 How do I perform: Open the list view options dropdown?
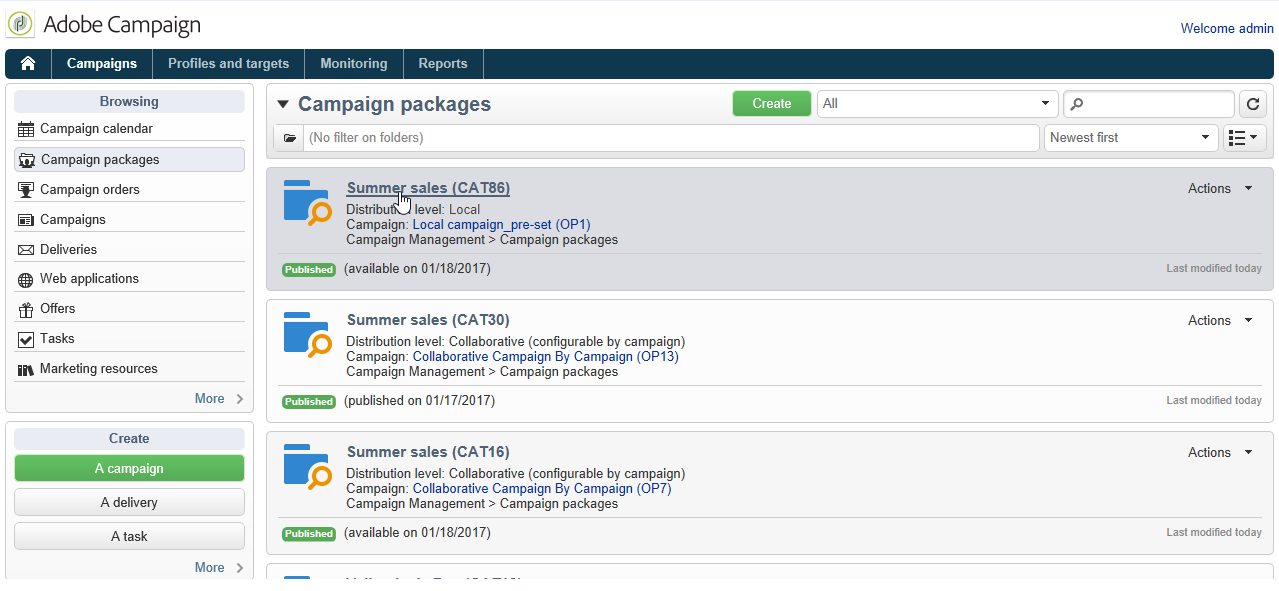[x=1245, y=138]
